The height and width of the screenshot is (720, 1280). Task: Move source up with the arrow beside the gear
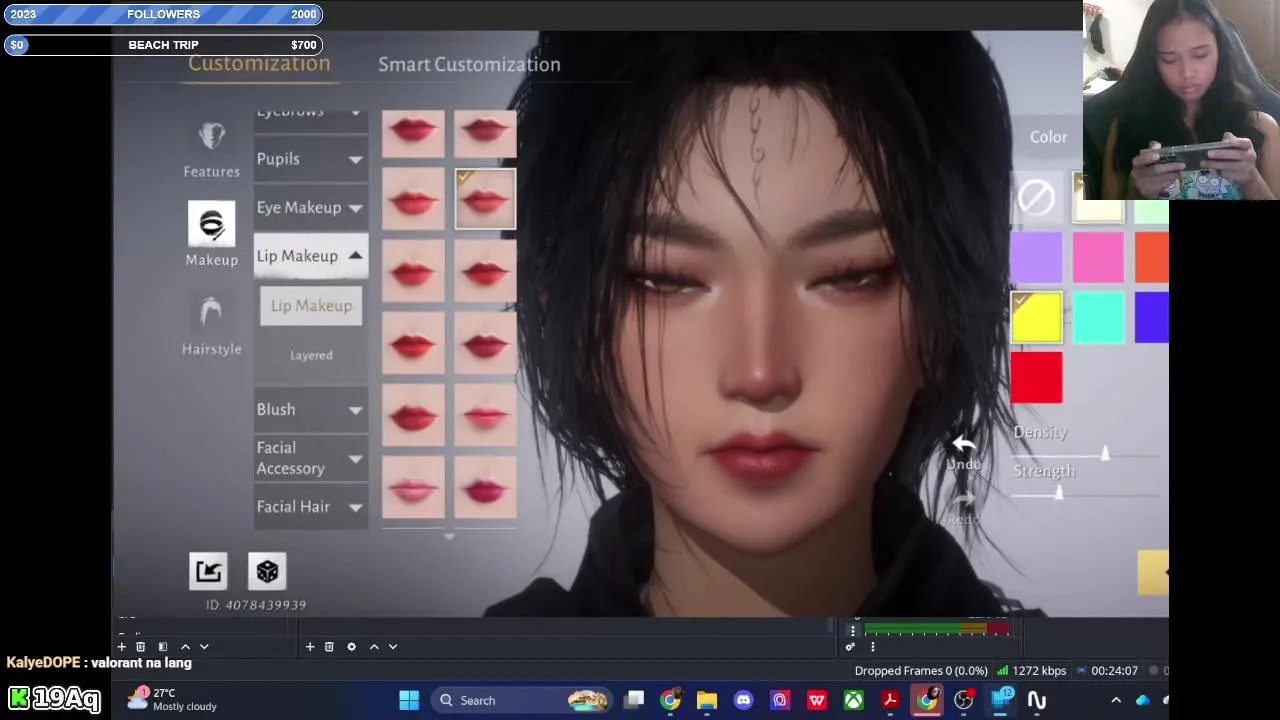click(374, 647)
